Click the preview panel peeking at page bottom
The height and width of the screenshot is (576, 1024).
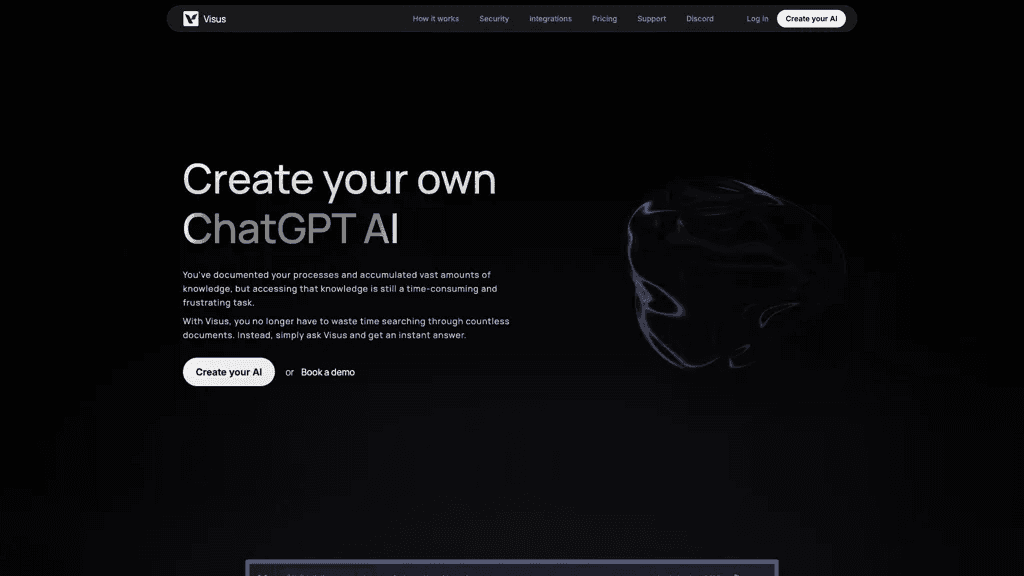click(512, 568)
